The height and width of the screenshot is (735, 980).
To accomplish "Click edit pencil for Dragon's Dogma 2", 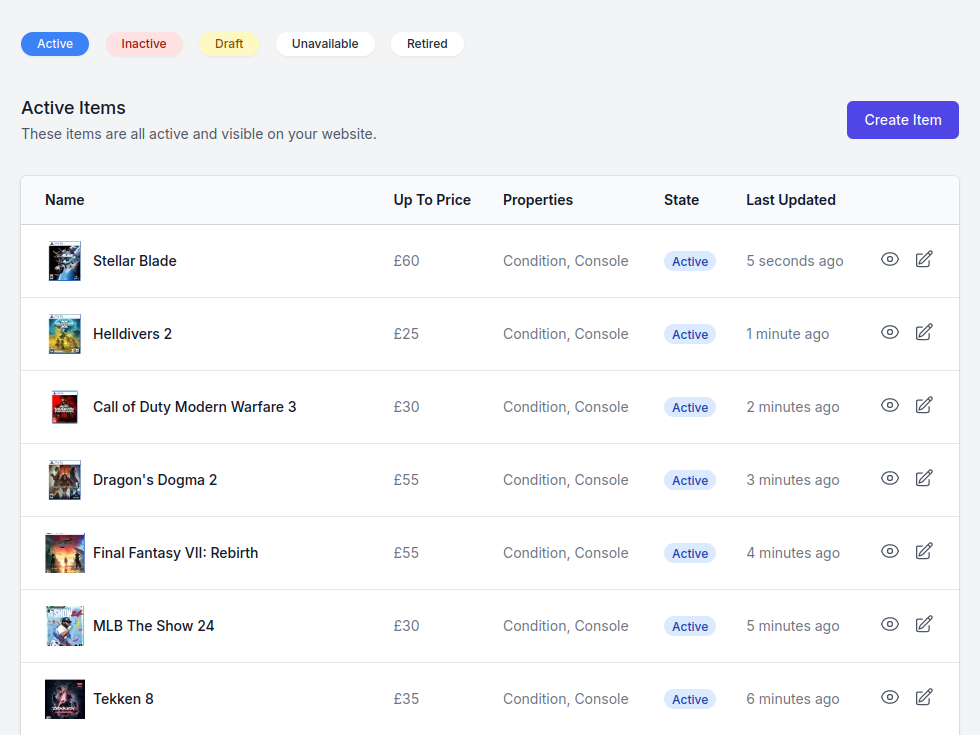I will click(x=924, y=479).
